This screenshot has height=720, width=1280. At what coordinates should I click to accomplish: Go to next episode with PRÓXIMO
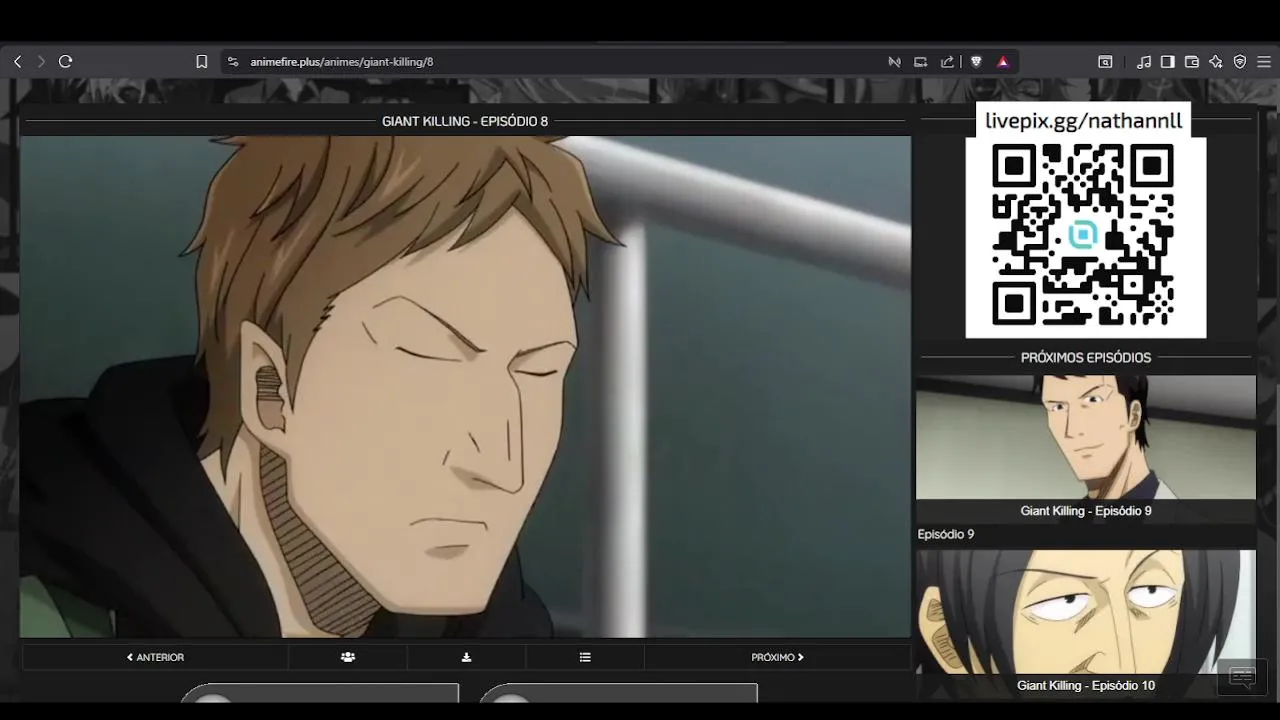pos(777,657)
